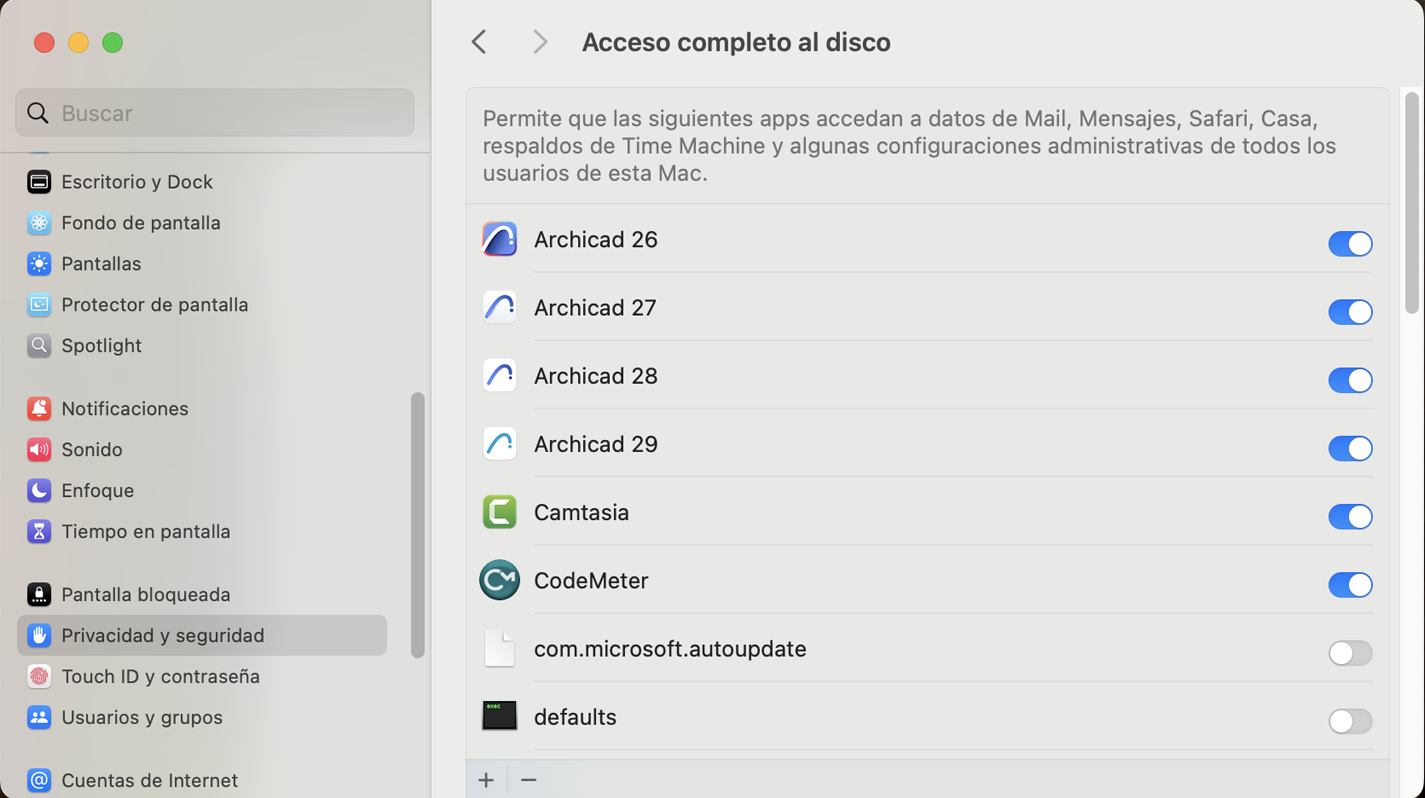Click the Camtasia app icon
1425x798 pixels.
tap(499, 512)
